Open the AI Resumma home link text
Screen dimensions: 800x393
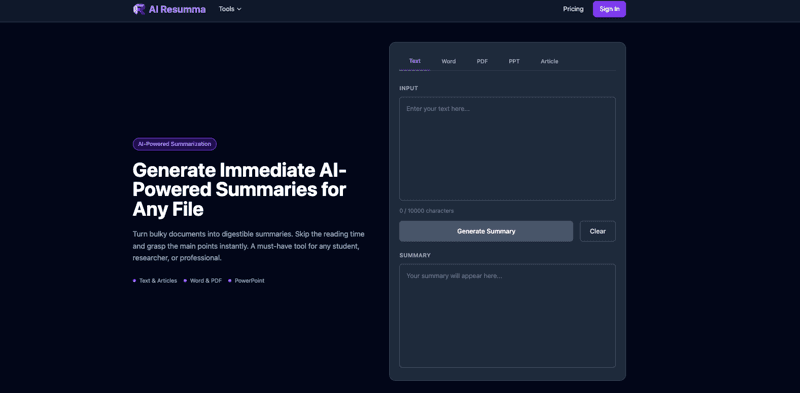177,9
